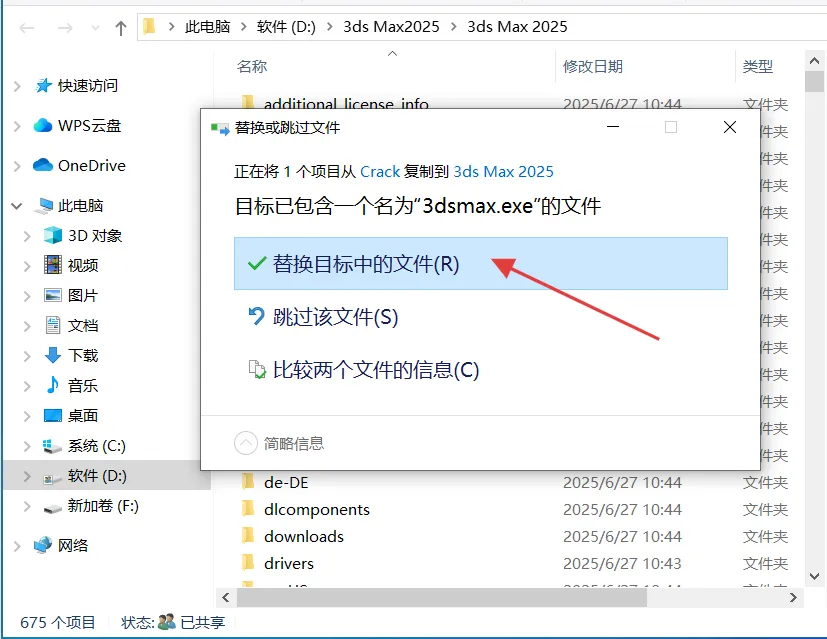Image resolution: width=827 pixels, height=639 pixels.
Task: Open 3D 对象 folder icon
Action: (53, 235)
